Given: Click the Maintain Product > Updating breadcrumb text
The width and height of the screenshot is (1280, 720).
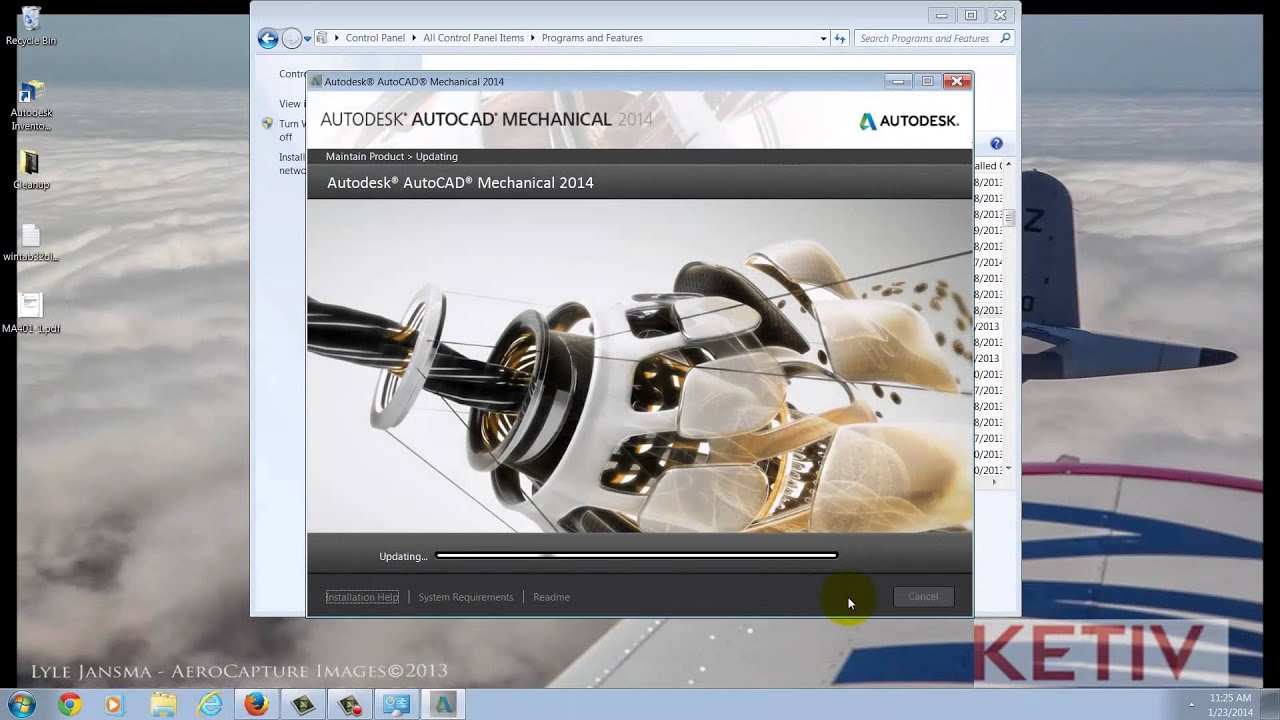Looking at the screenshot, I should (391, 156).
